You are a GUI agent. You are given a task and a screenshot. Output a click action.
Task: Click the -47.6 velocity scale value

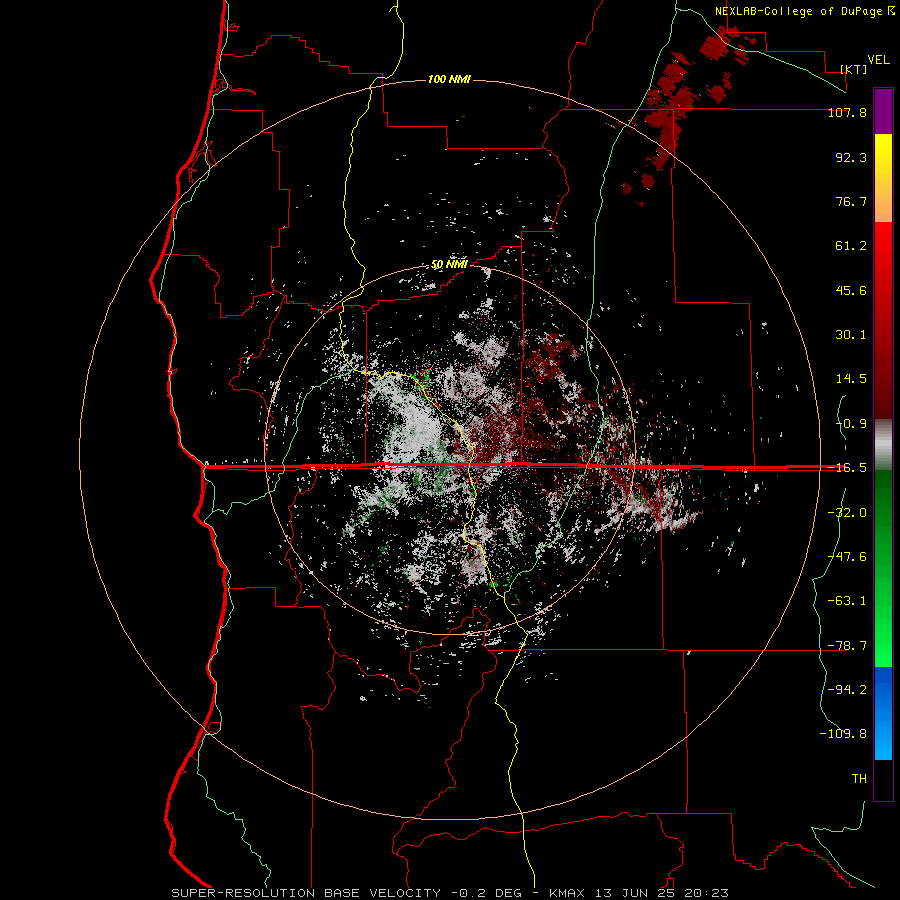(x=847, y=557)
